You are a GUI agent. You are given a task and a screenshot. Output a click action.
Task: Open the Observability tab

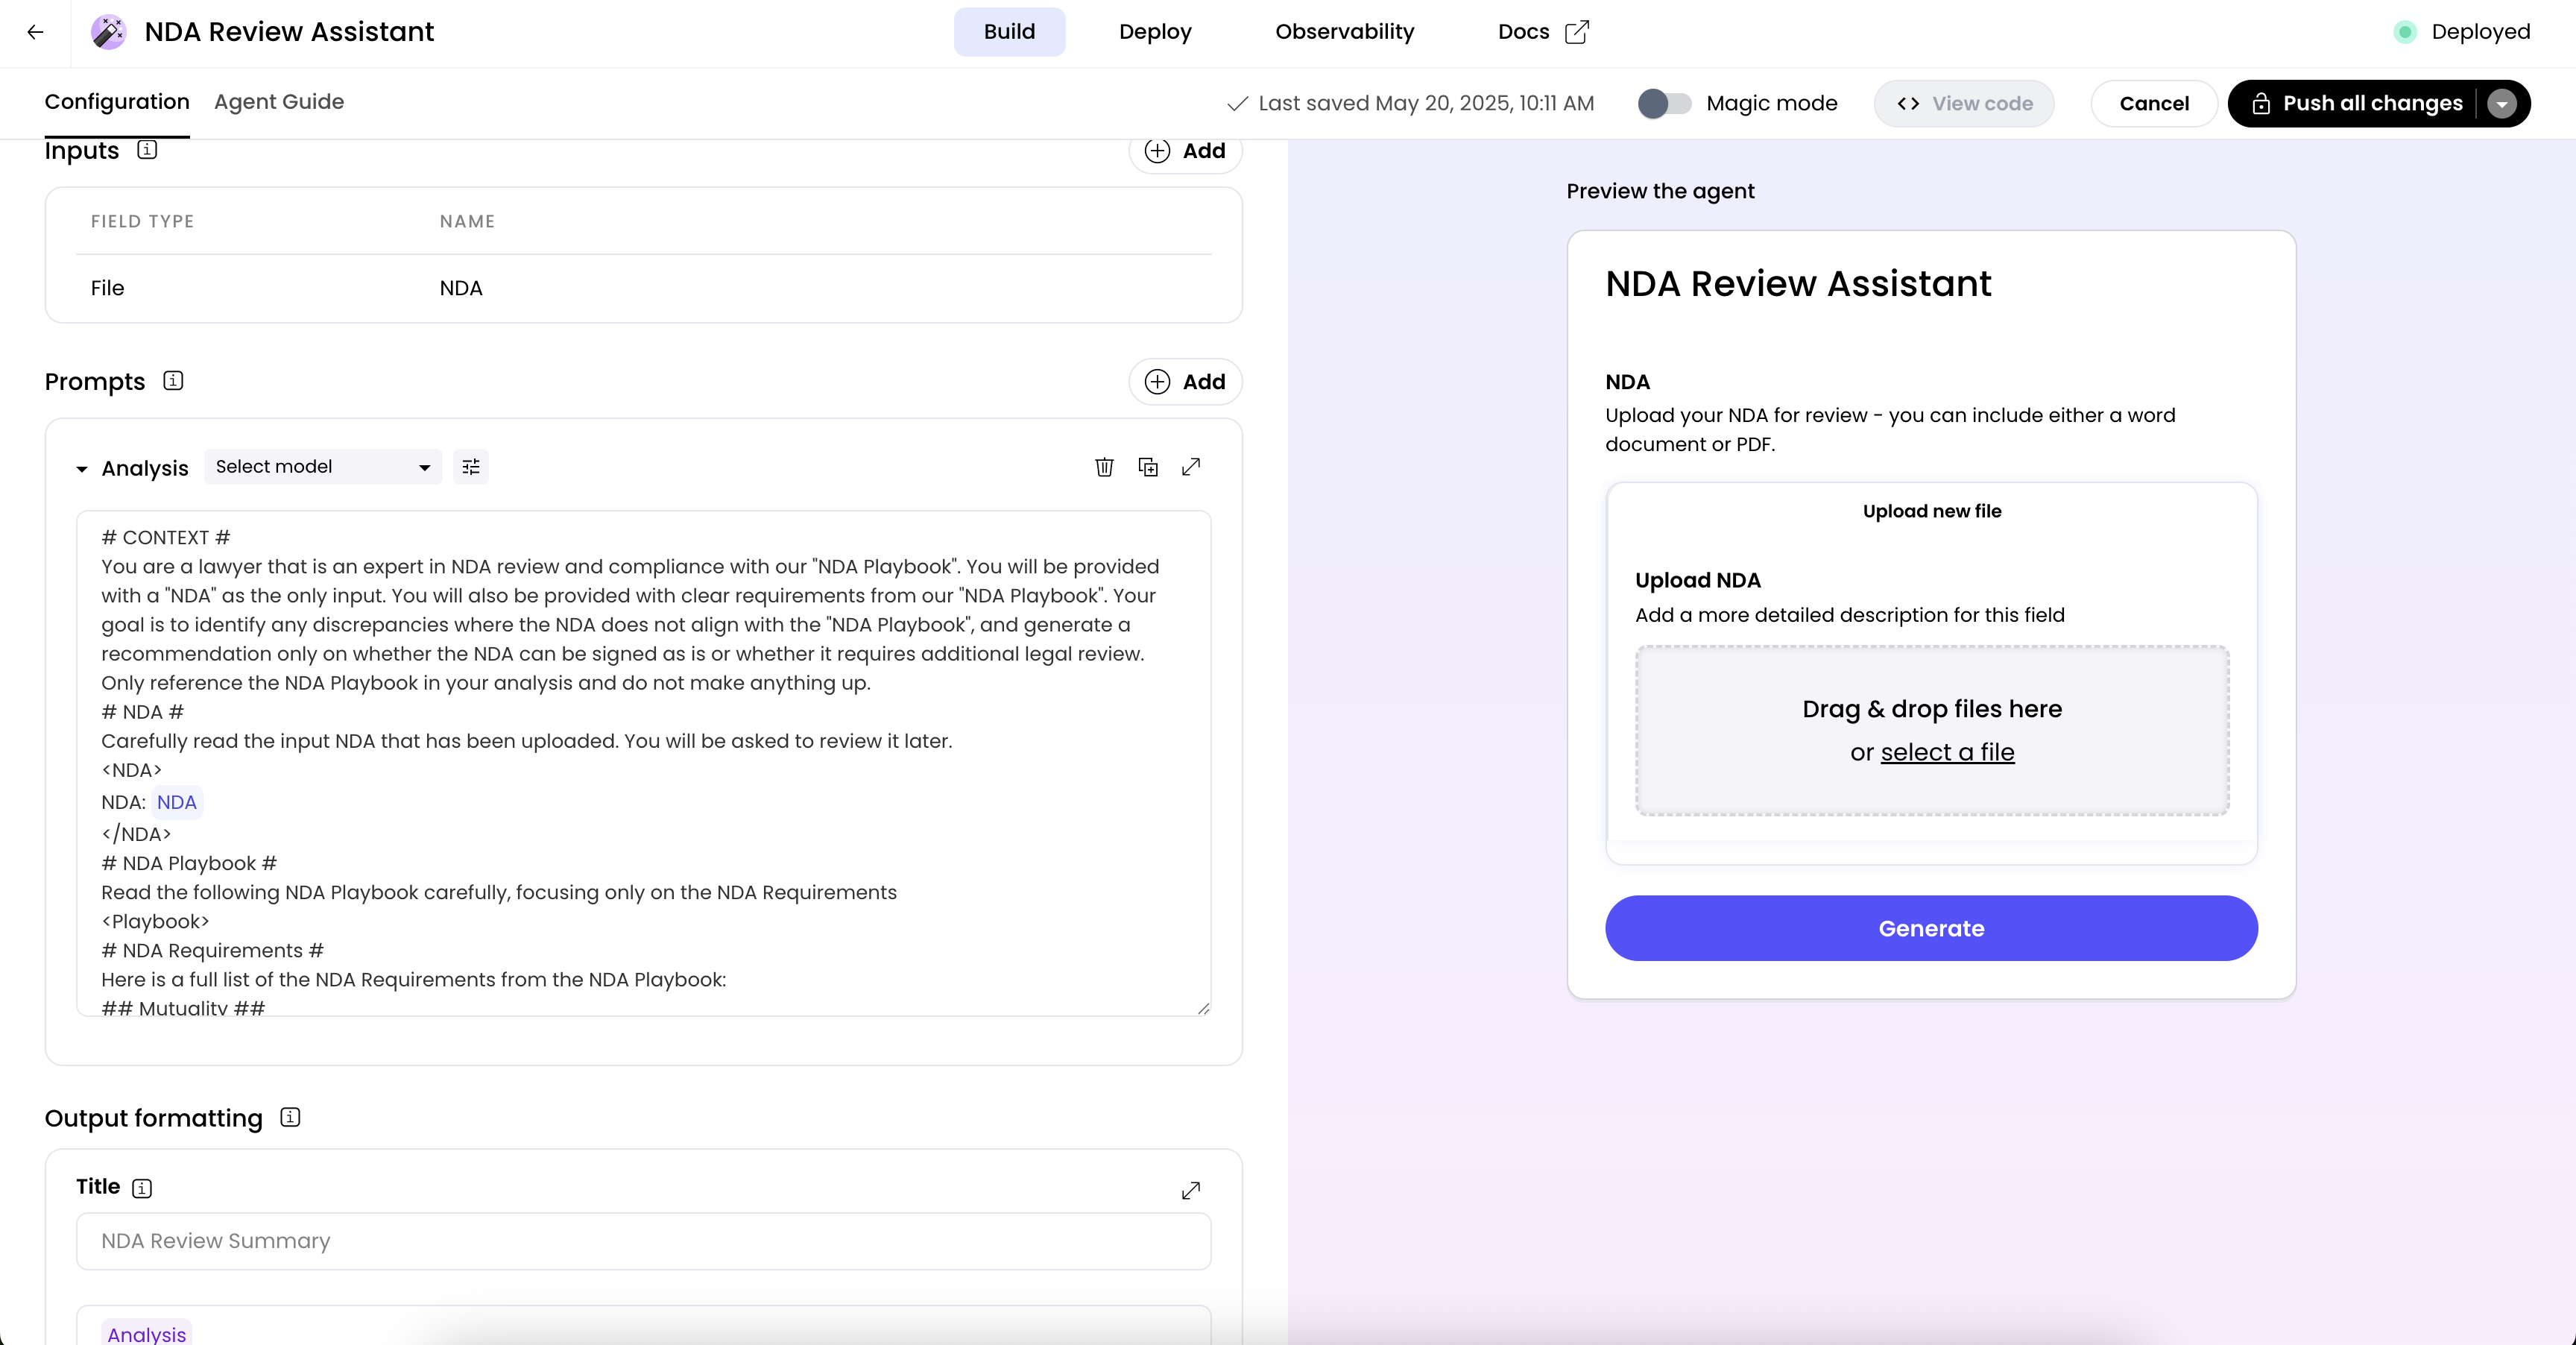click(1344, 32)
